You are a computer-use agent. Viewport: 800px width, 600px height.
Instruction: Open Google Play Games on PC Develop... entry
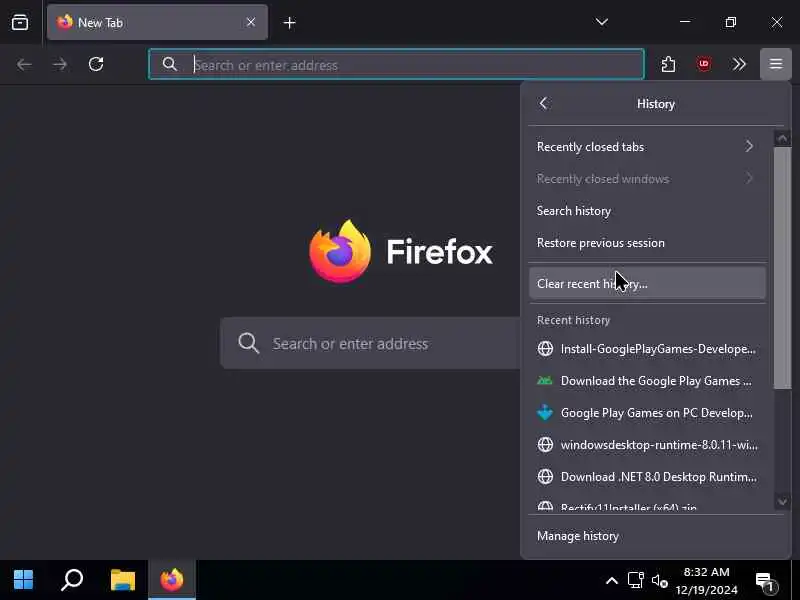tap(647, 413)
